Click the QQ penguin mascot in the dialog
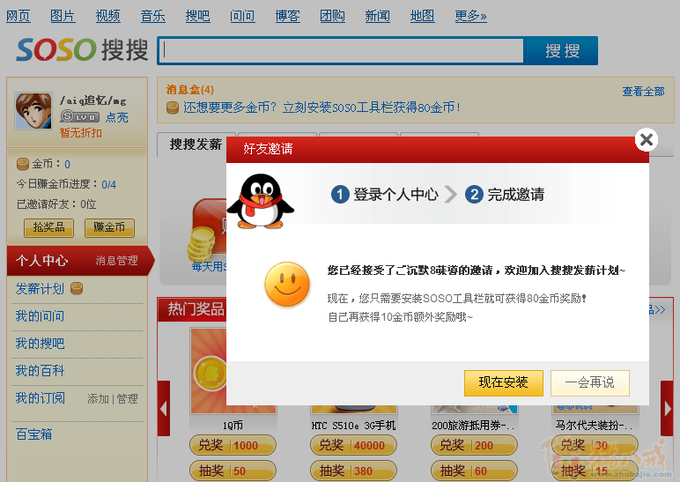The image size is (680, 482). coord(260,201)
